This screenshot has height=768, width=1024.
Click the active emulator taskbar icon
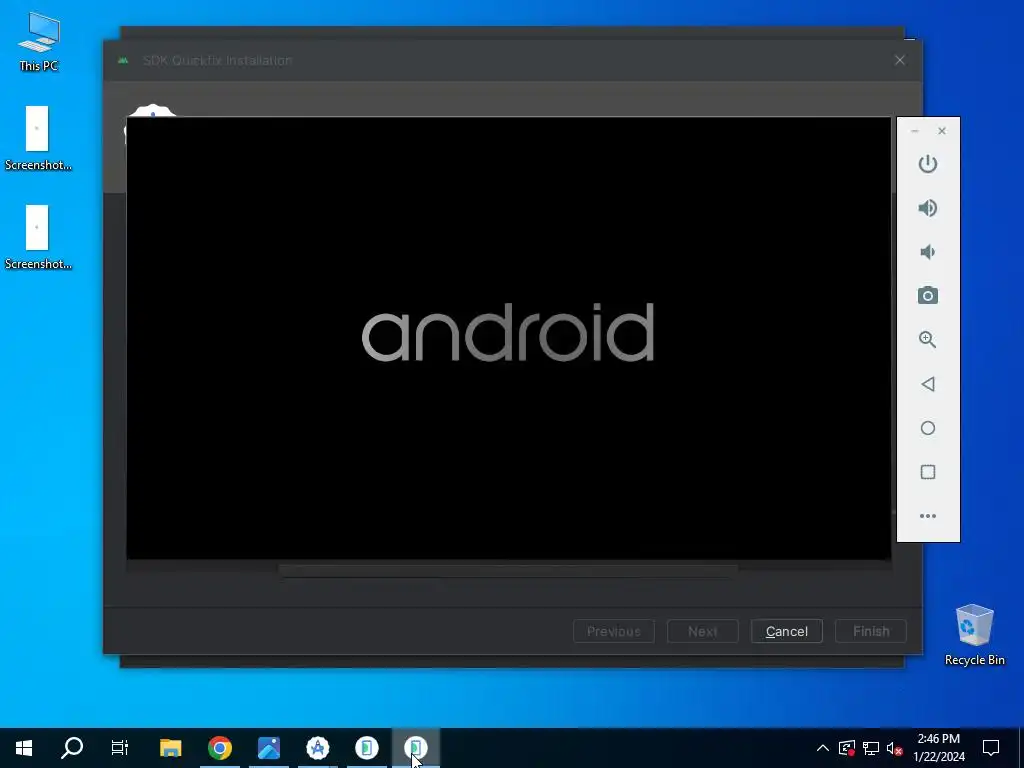415,748
